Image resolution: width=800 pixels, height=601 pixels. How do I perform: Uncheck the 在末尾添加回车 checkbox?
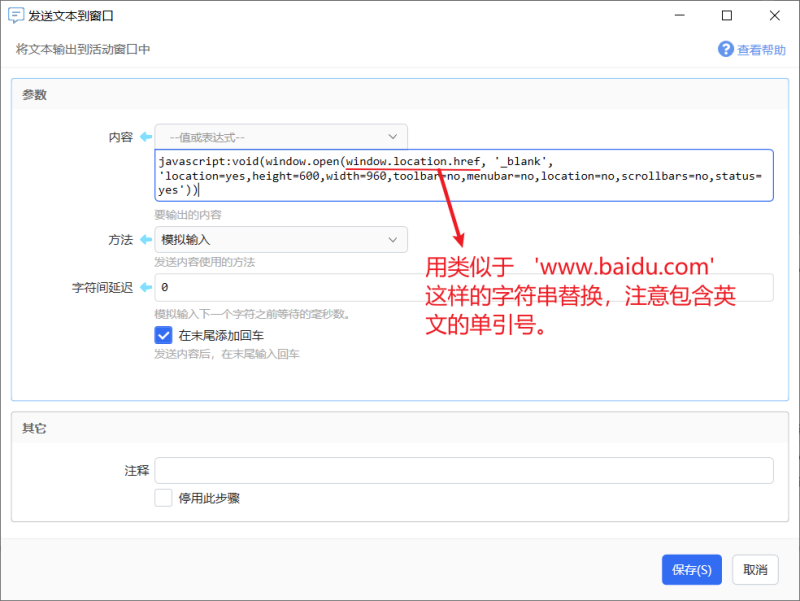[163, 335]
